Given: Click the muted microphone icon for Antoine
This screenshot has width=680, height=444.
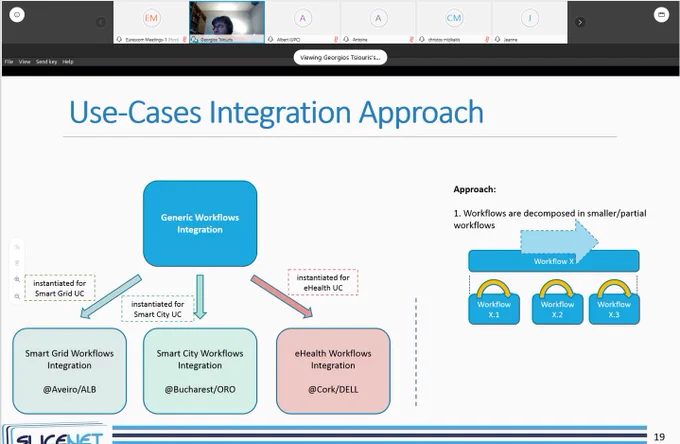Looking at the screenshot, I should 411,39.
